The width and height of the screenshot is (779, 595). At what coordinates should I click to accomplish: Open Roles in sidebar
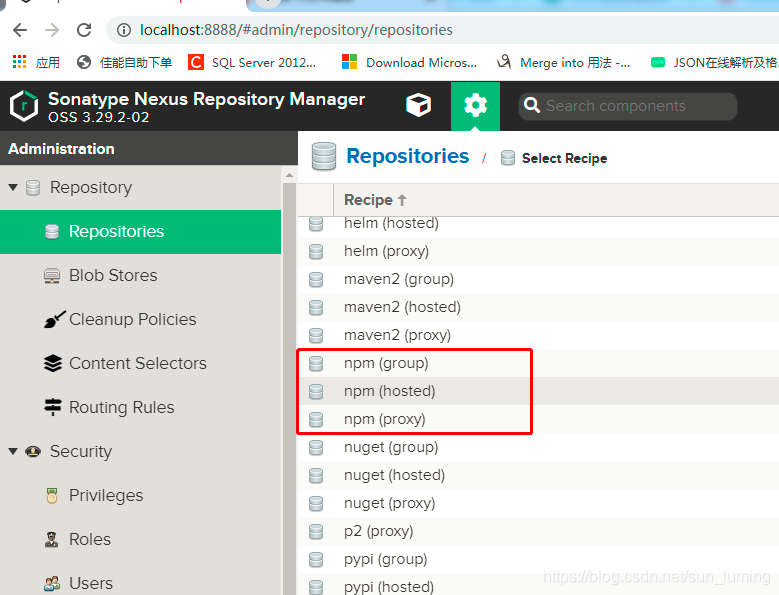(x=141, y=539)
